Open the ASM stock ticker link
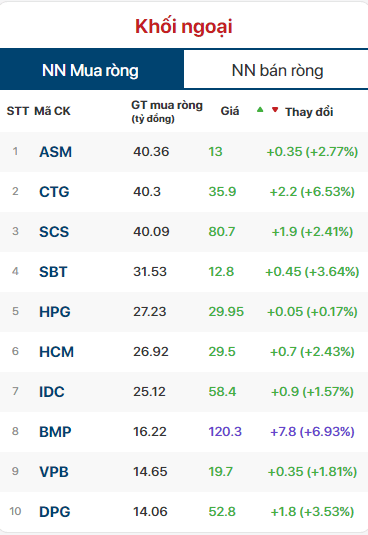Viewport: 368px width, 535px height. pos(55,152)
